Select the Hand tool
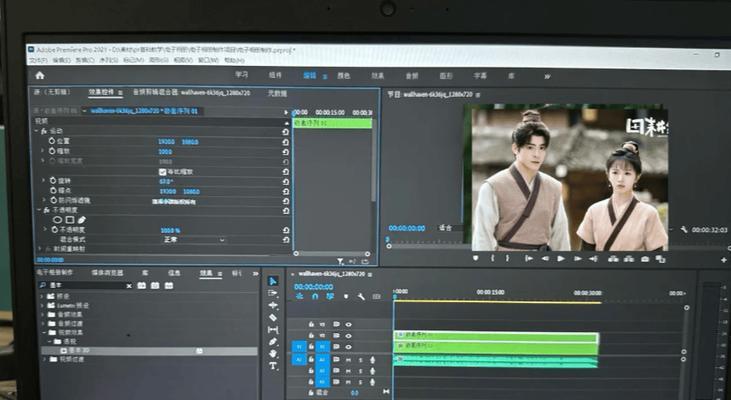731x400 pixels. click(x=273, y=353)
